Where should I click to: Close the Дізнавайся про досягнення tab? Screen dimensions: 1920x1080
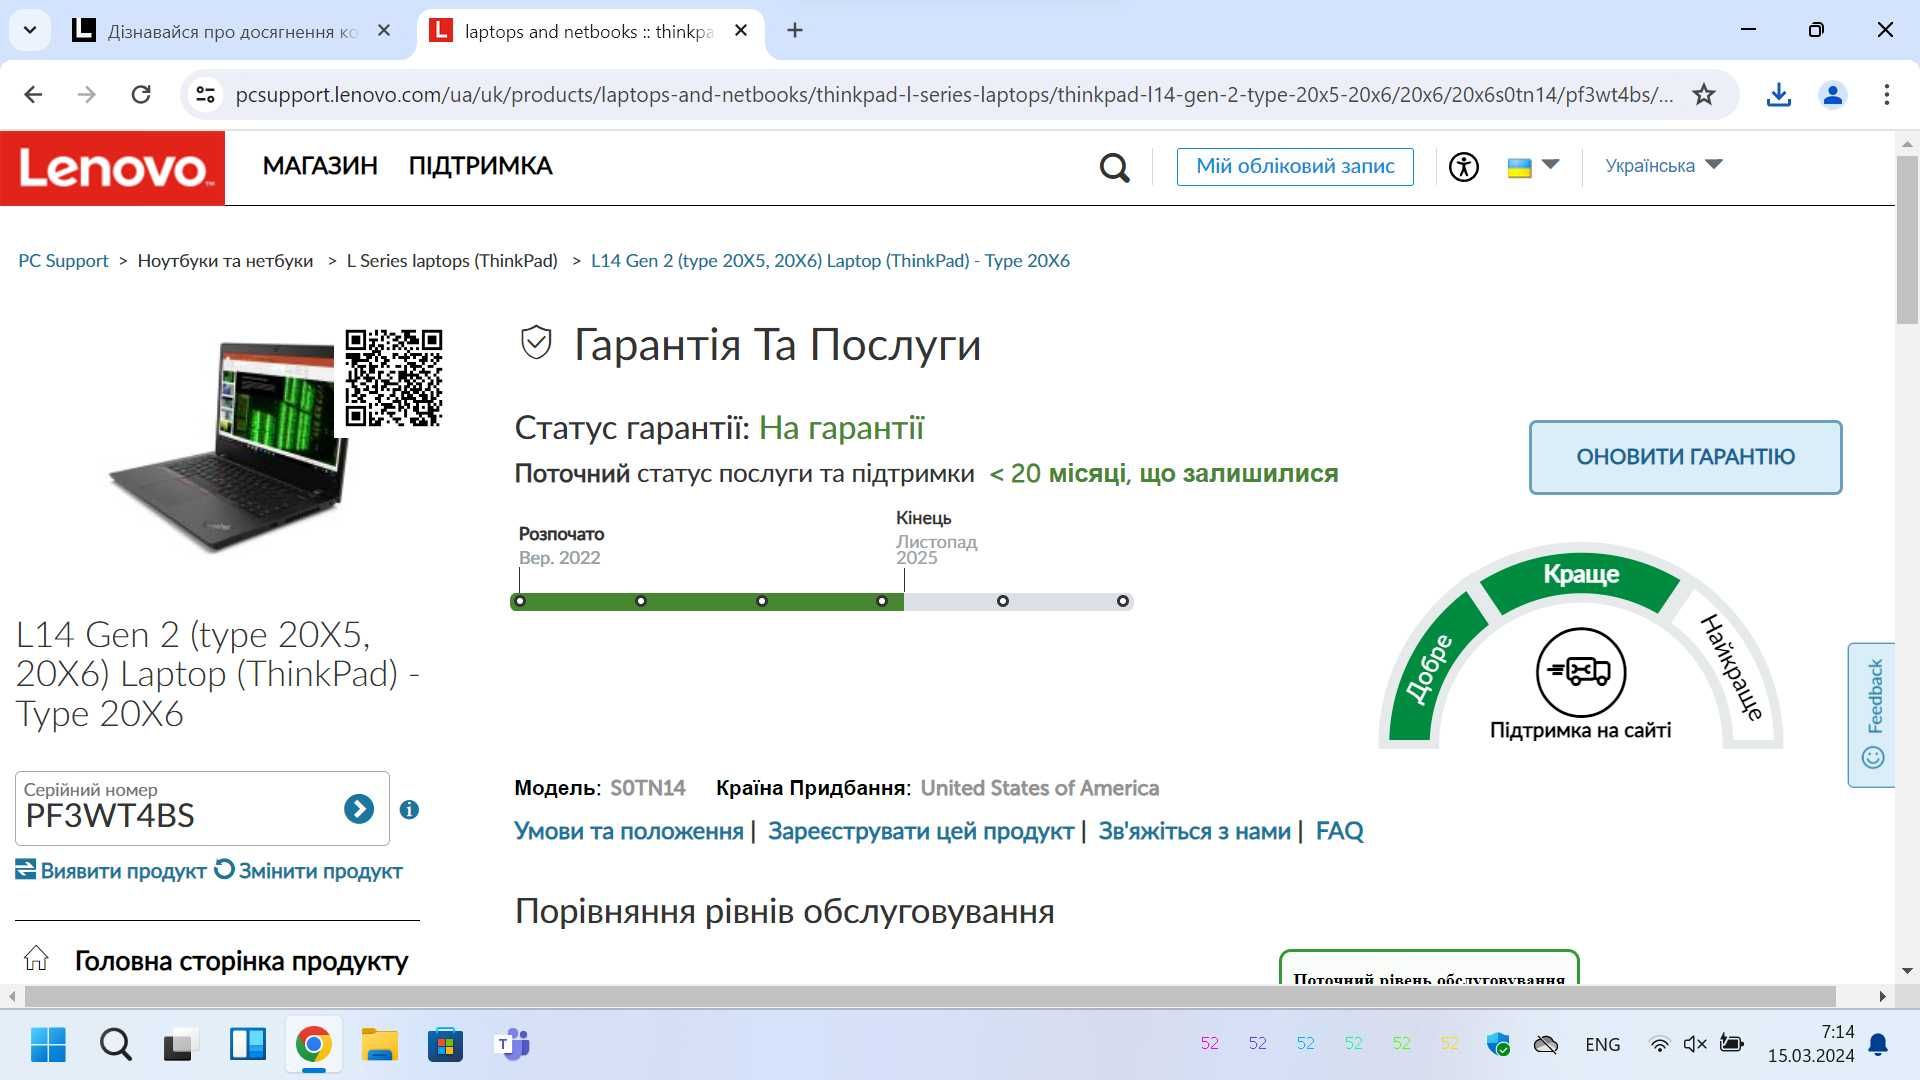[x=384, y=31]
